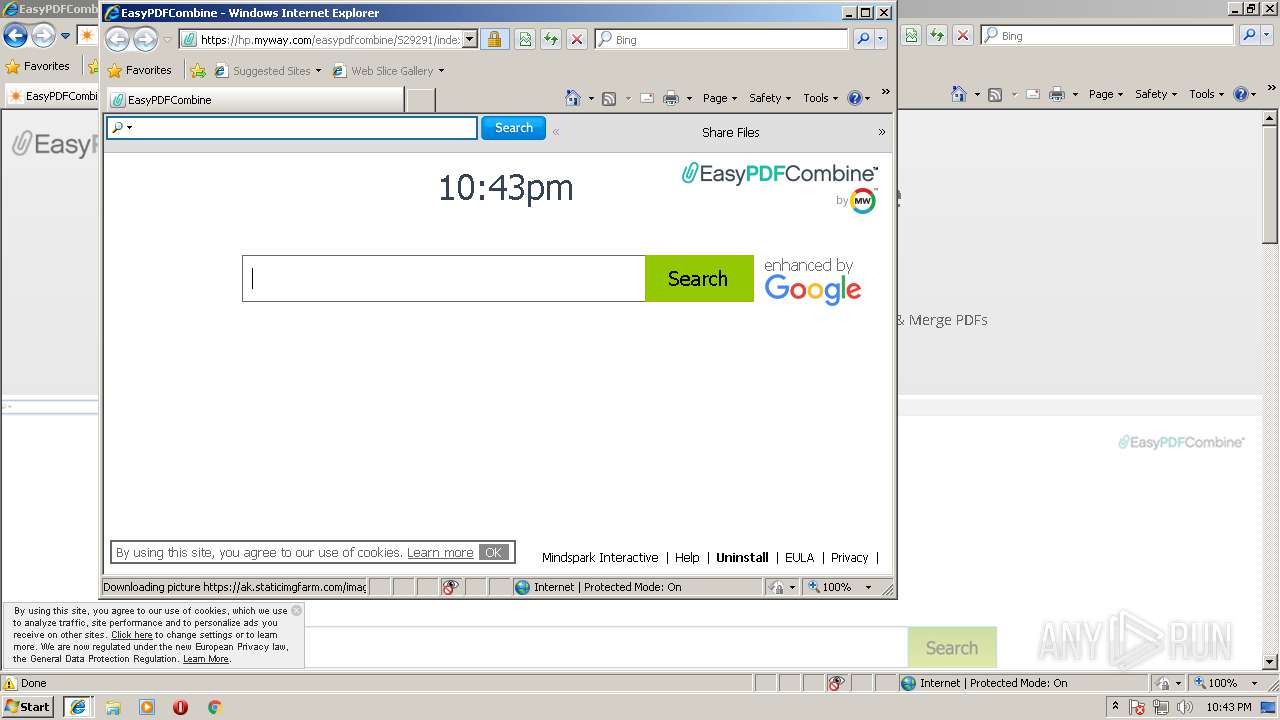Click the Home icon in front window toolbar
The image size is (1280, 720).
pyautogui.click(x=573, y=98)
